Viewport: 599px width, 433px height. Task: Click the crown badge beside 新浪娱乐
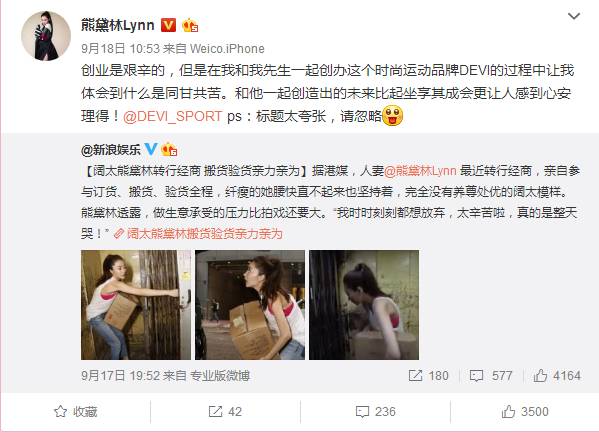[169, 149]
